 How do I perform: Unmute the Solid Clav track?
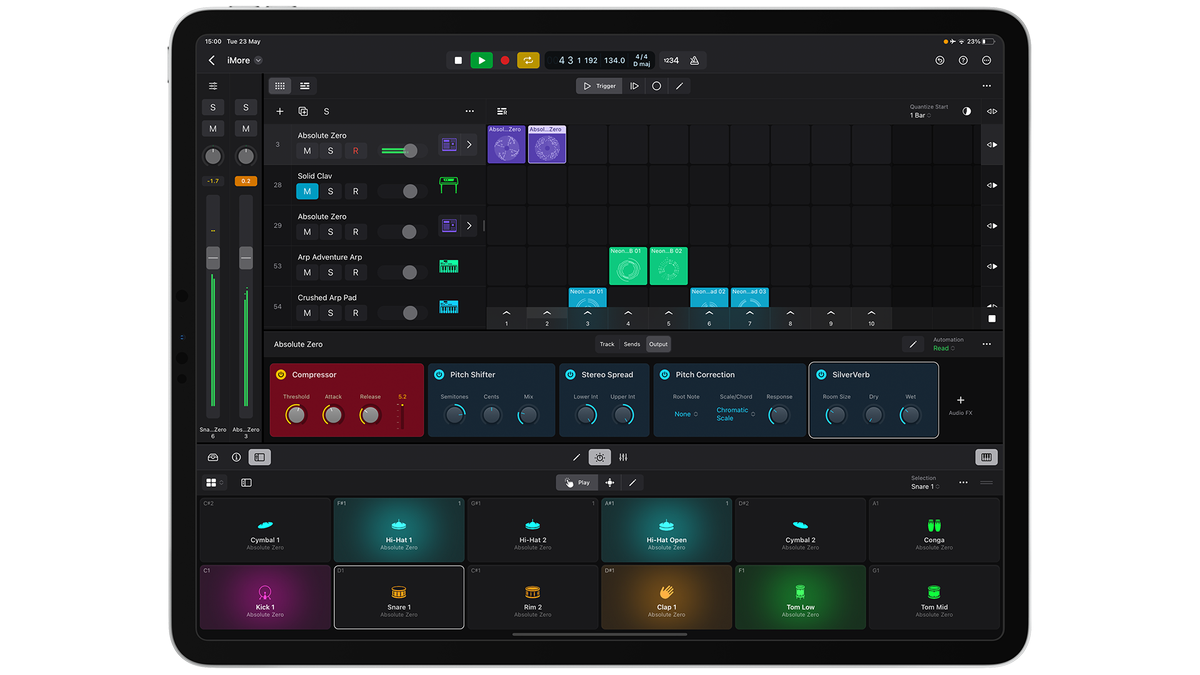(x=306, y=190)
